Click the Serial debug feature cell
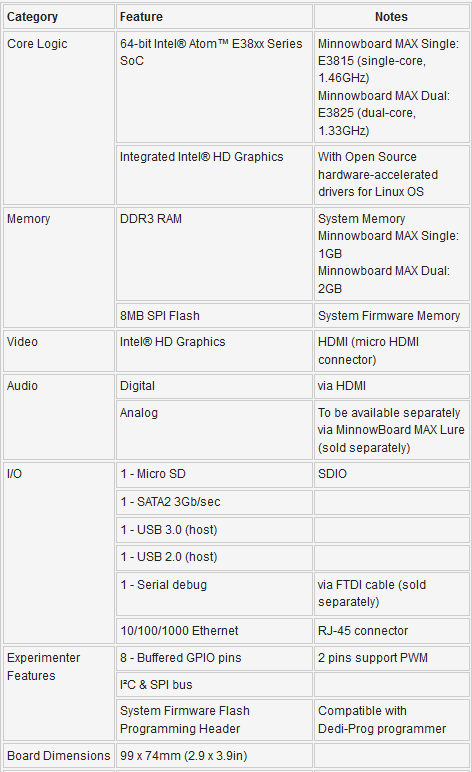 coord(214,594)
